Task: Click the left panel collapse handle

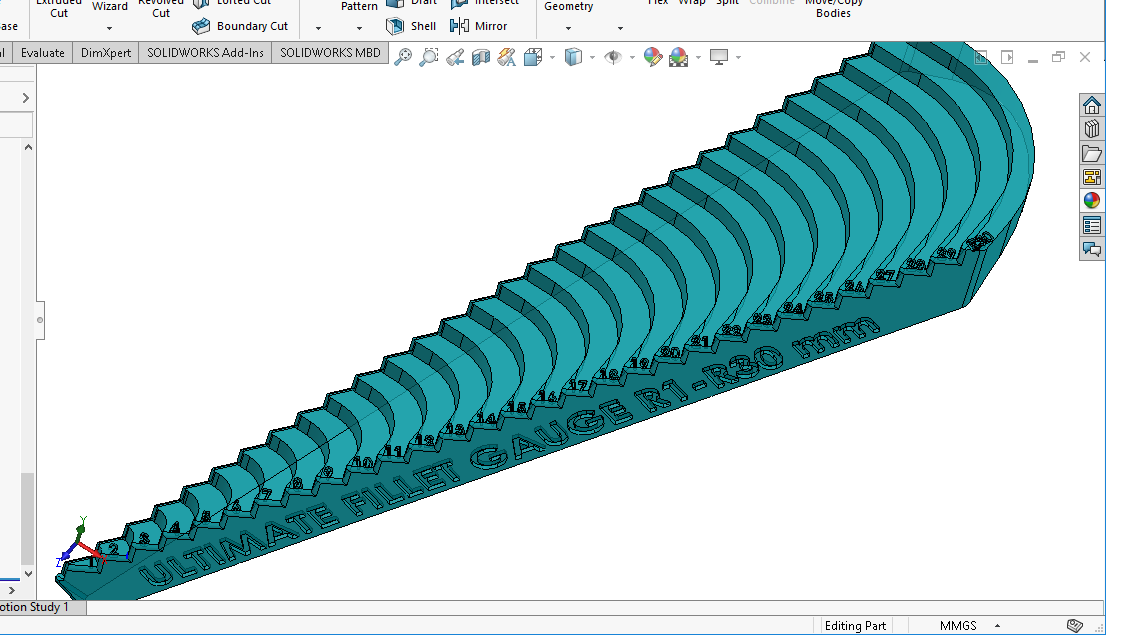Action: pos(40,320)
